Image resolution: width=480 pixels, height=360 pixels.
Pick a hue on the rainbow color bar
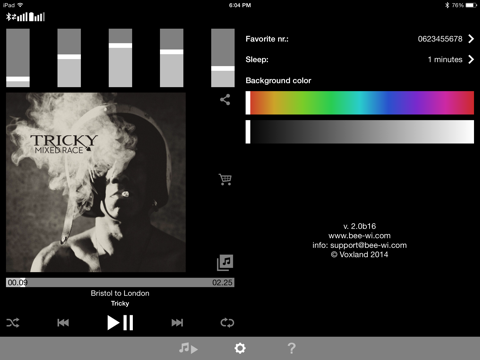click(360, 103)
